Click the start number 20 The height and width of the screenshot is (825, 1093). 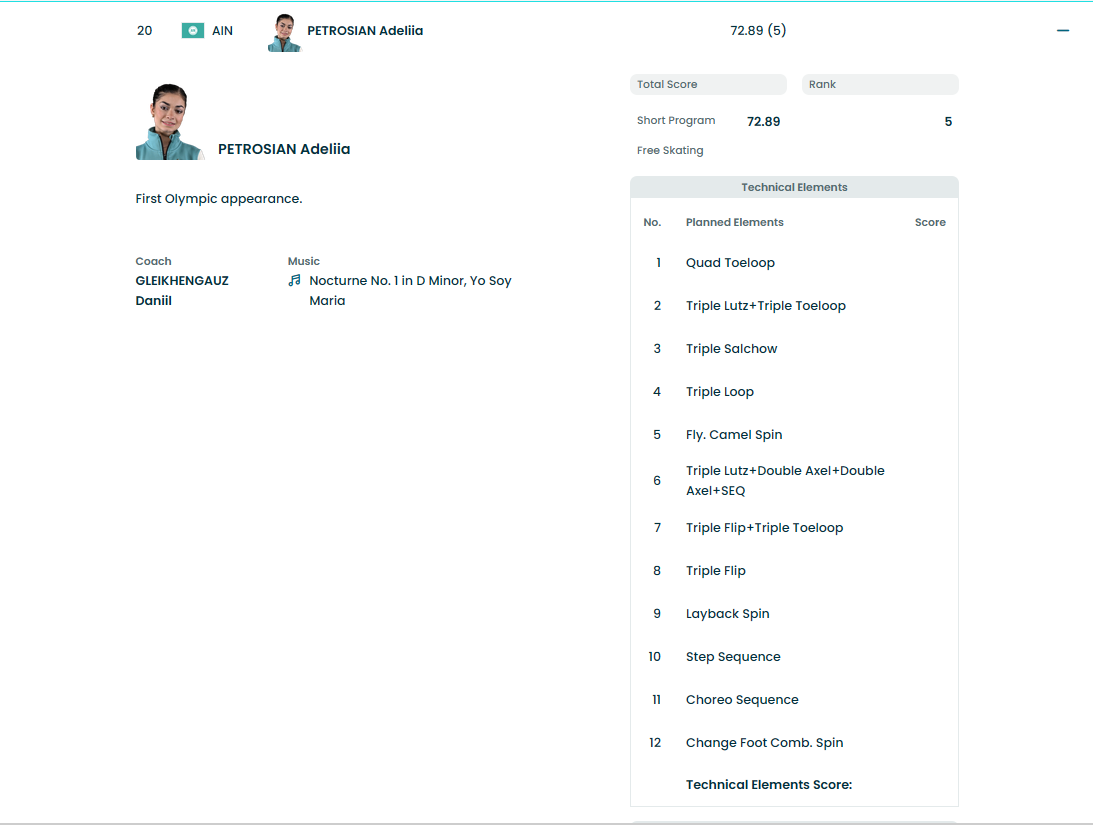(144, 31)
